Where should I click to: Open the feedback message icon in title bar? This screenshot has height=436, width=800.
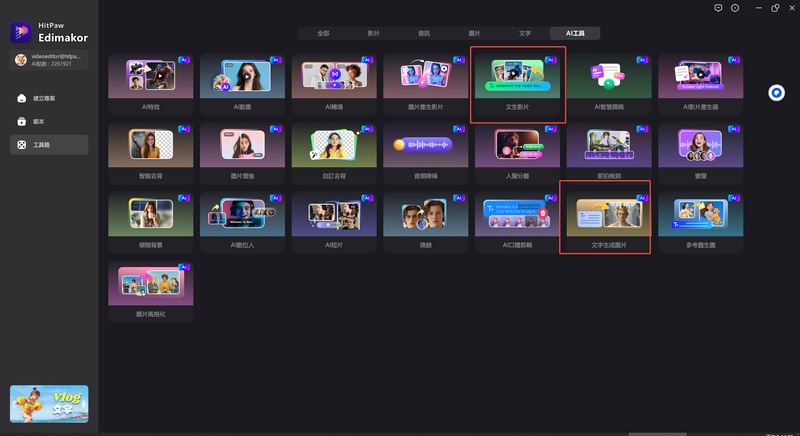point(718,8)
